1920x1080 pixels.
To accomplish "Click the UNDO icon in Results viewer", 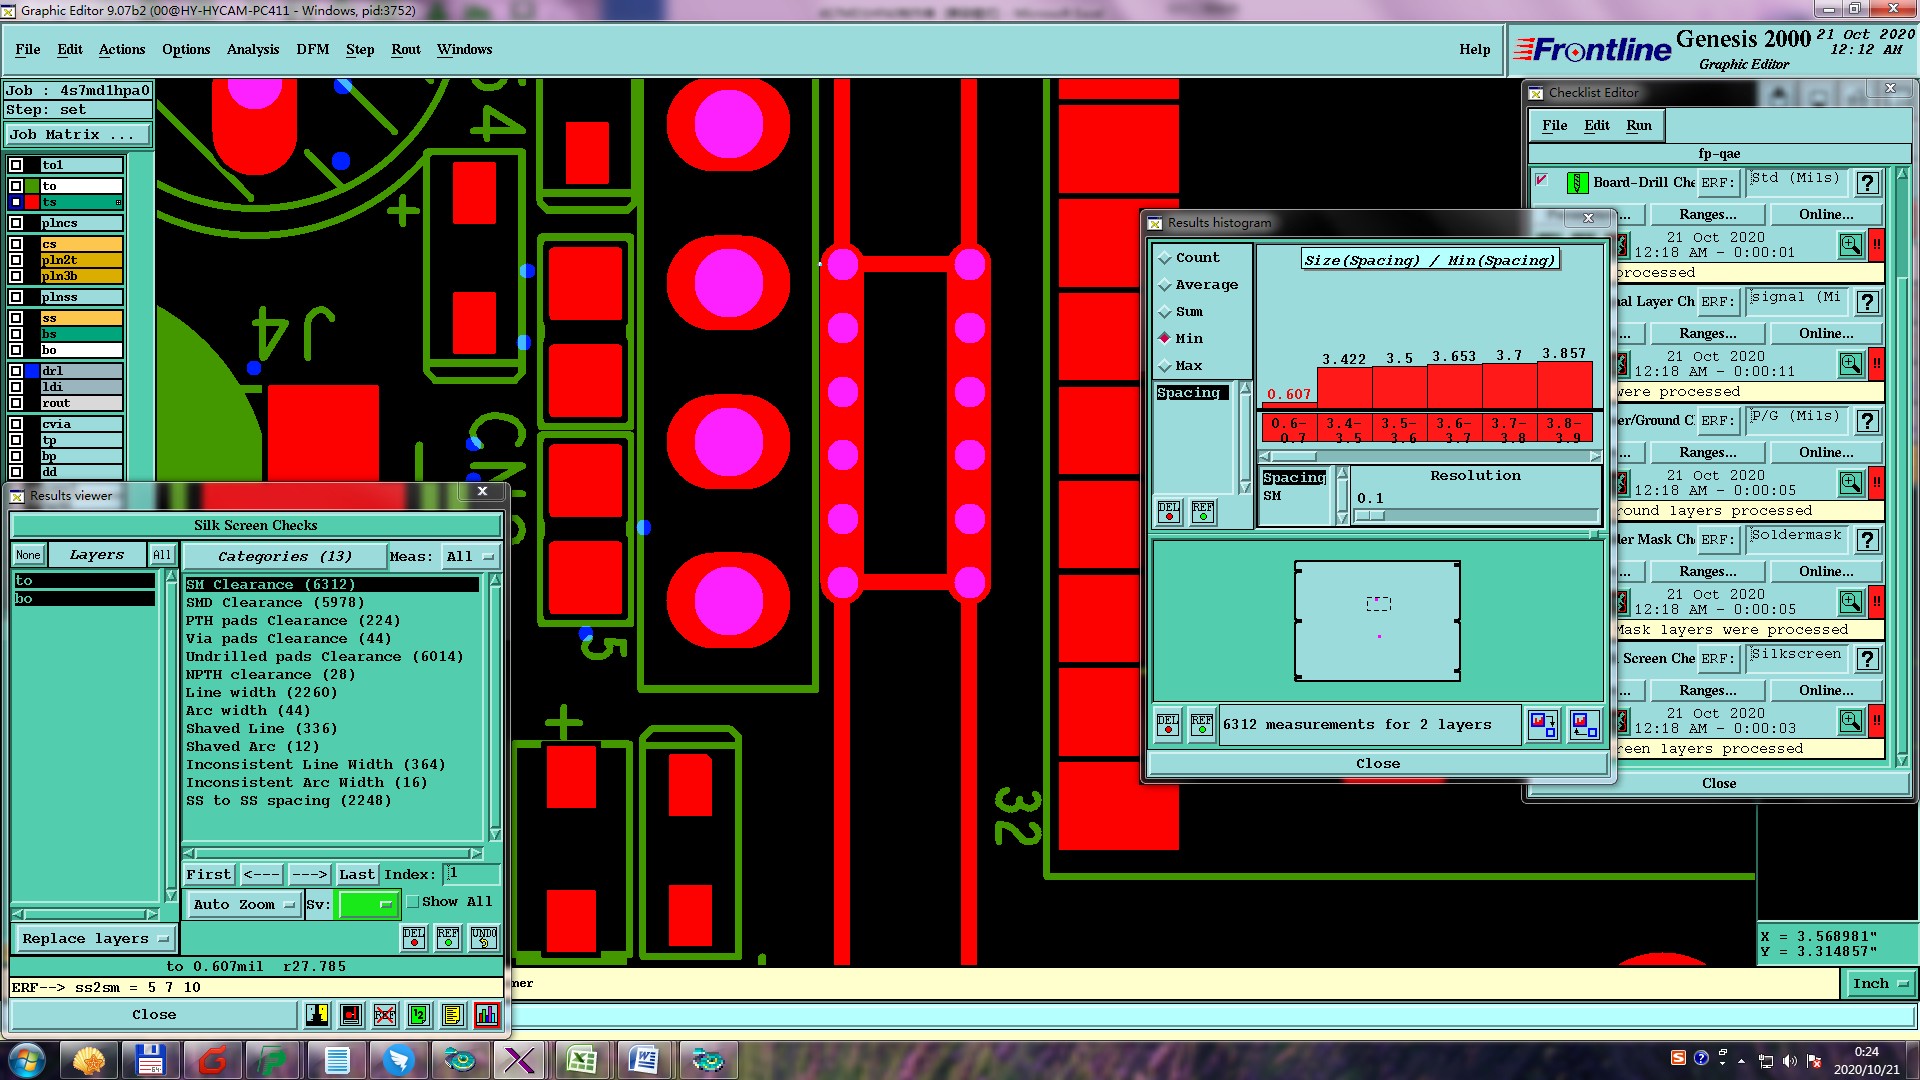I will click(484, 938).
